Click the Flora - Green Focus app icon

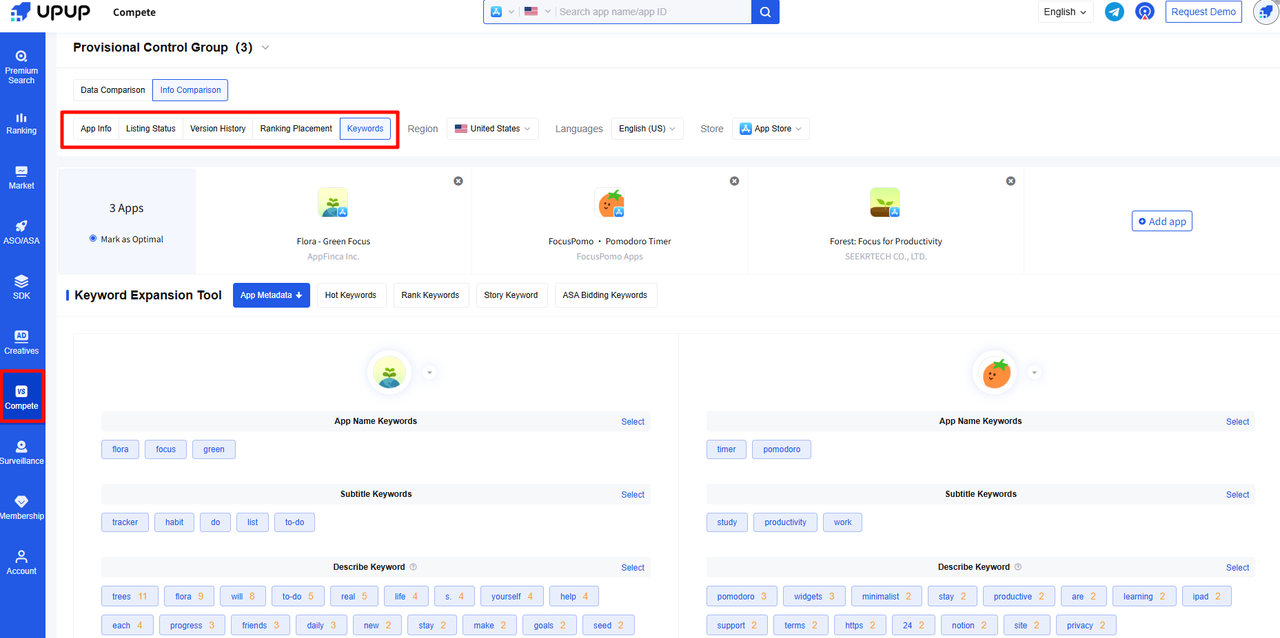point(333,203)
